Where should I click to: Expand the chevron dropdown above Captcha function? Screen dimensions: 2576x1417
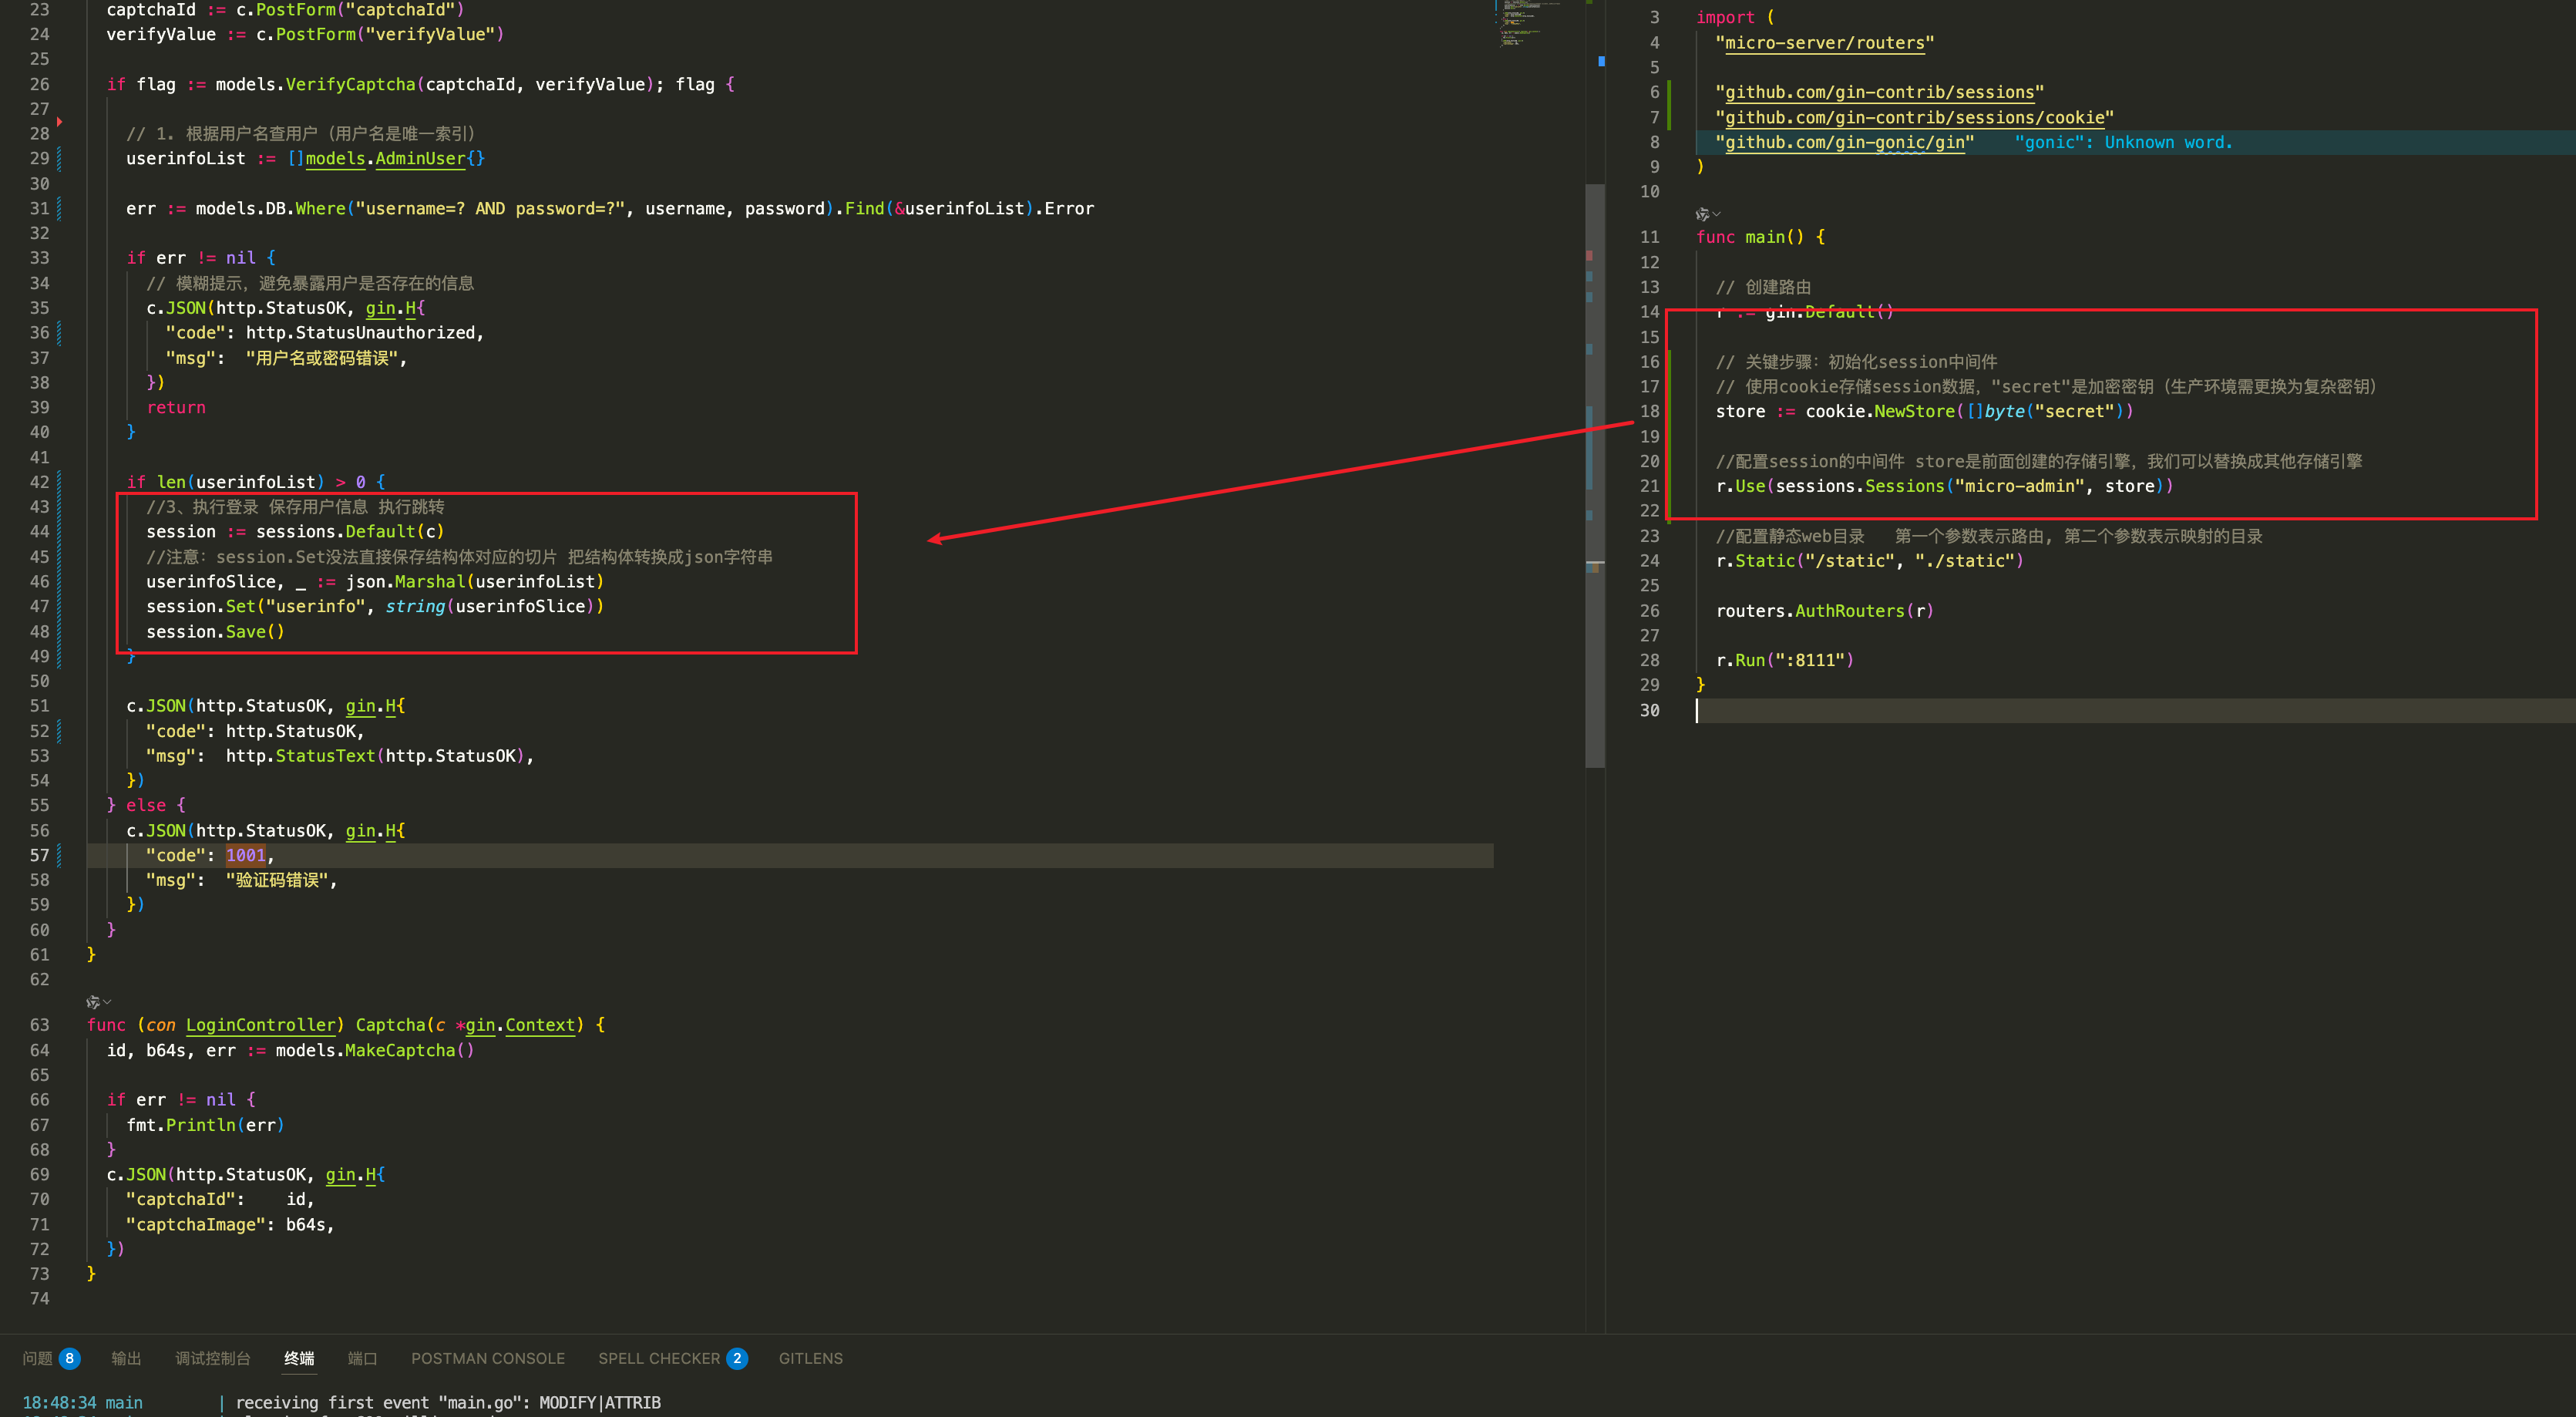coord(107,1002)
